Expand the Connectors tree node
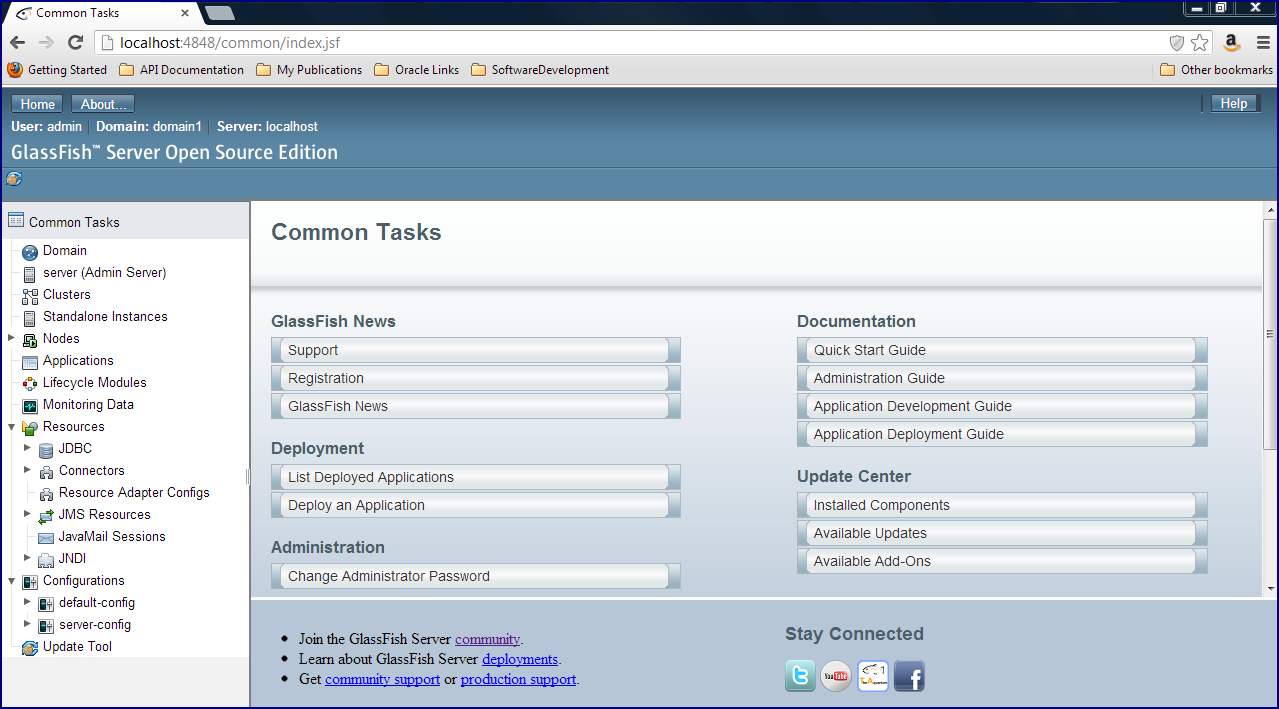The image size is (1279, 709). (27, 470)
